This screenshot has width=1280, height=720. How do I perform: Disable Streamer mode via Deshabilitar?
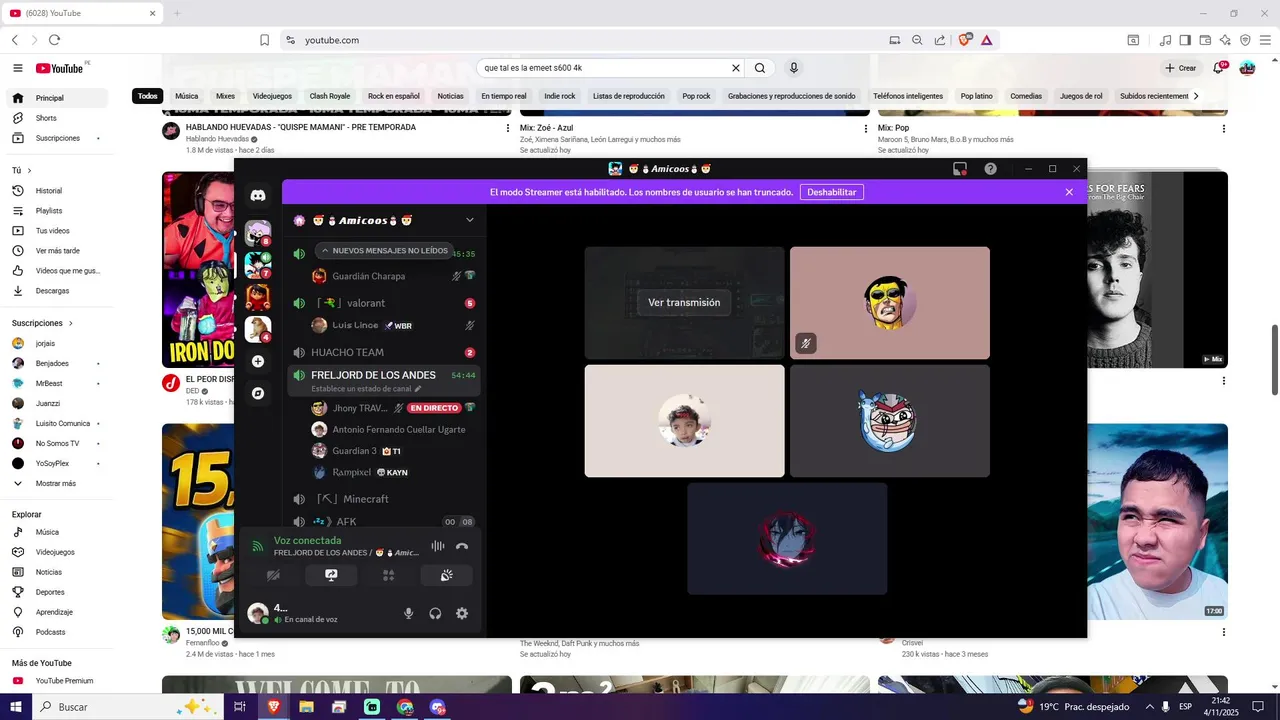[x=832, y=192]
